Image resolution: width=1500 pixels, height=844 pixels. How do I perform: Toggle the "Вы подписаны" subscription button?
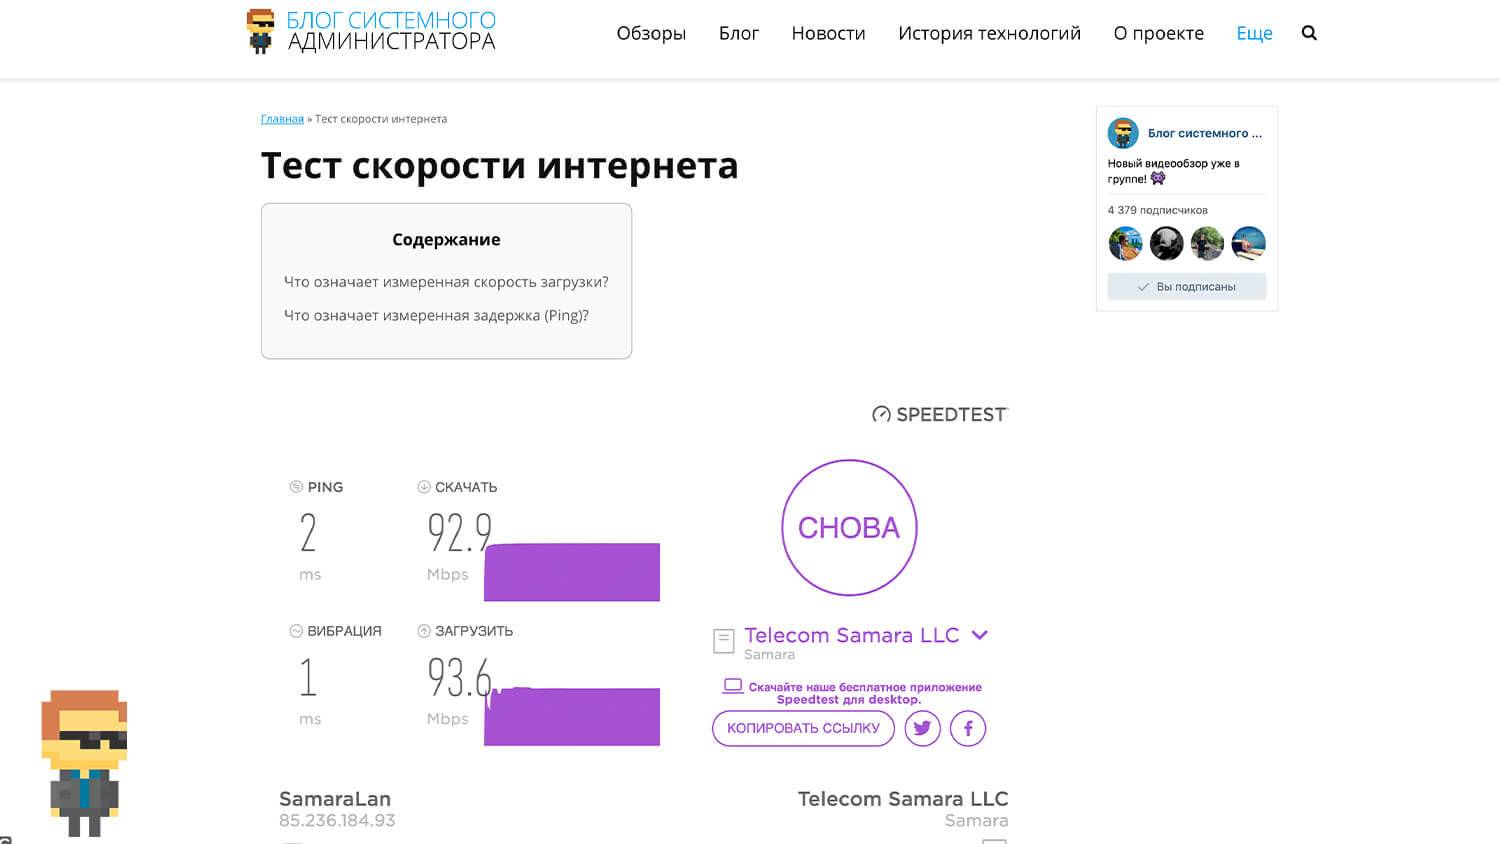click(x=1186, y=287)
